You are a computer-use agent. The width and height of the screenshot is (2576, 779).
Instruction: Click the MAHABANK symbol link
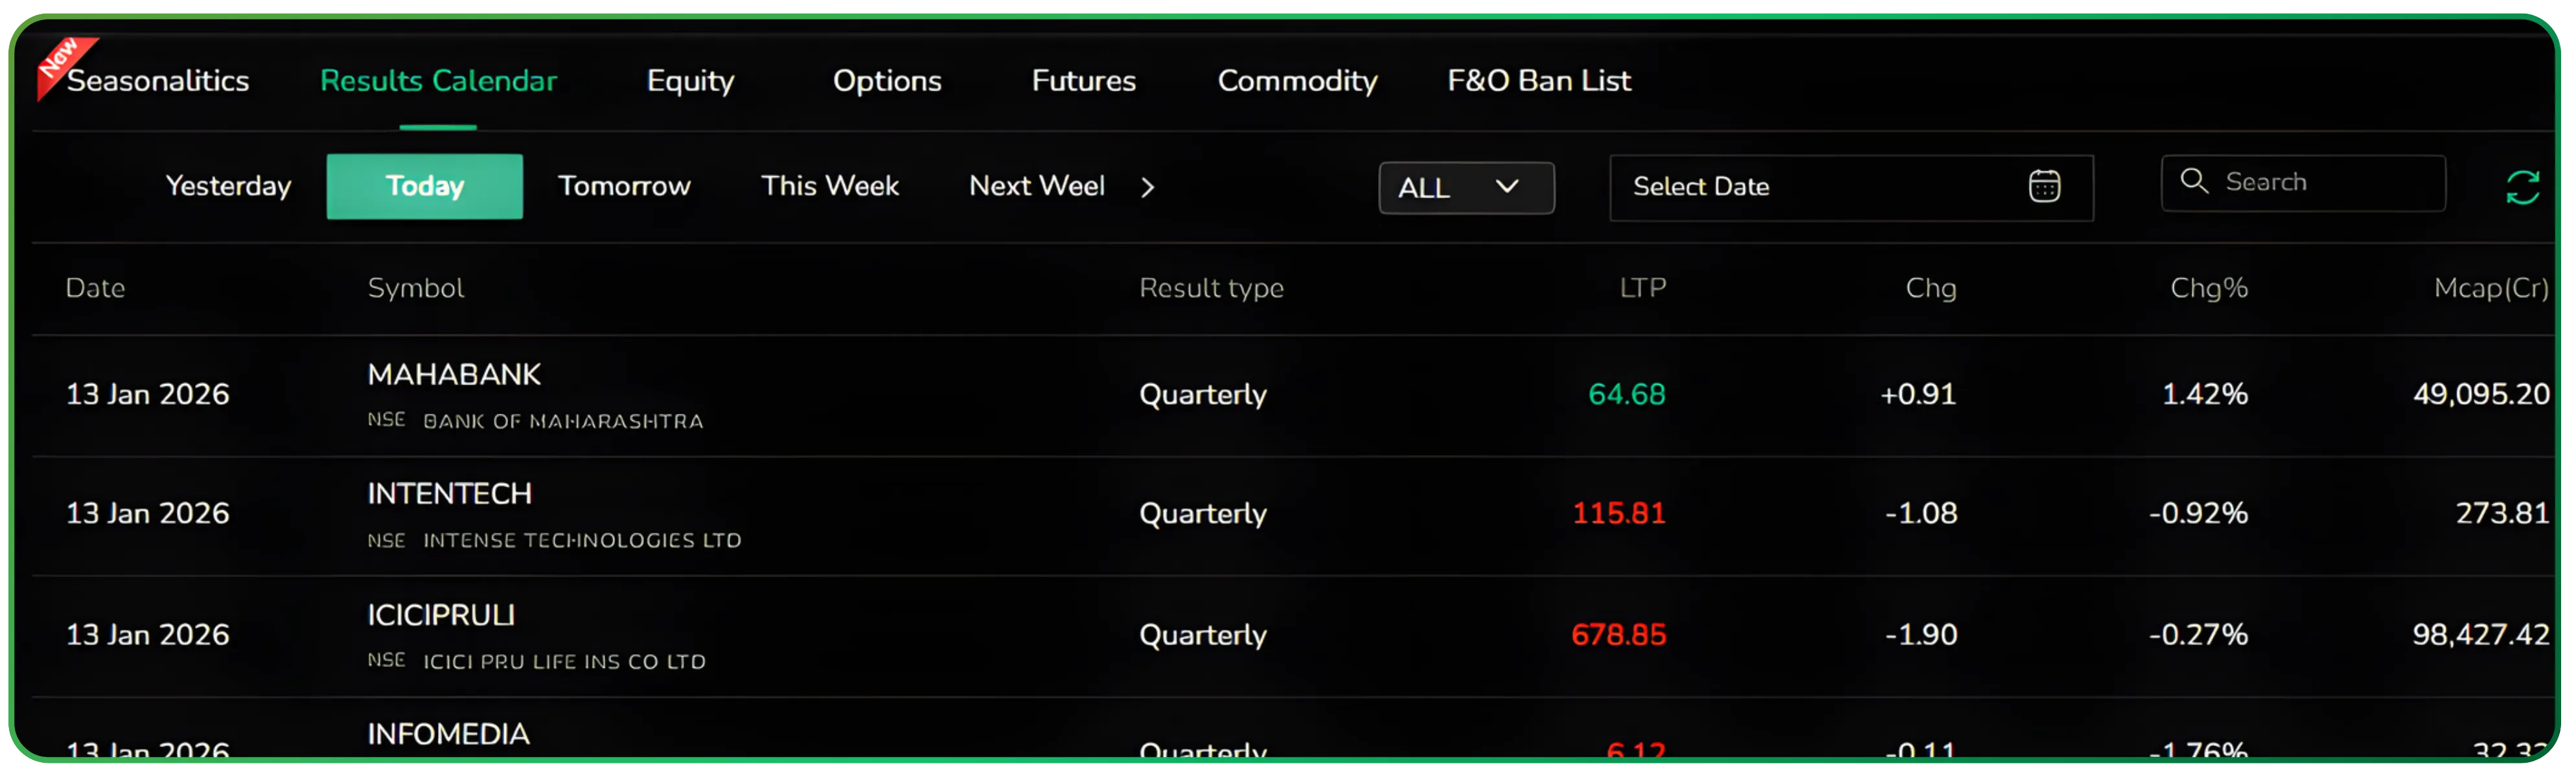coord(455,375)
